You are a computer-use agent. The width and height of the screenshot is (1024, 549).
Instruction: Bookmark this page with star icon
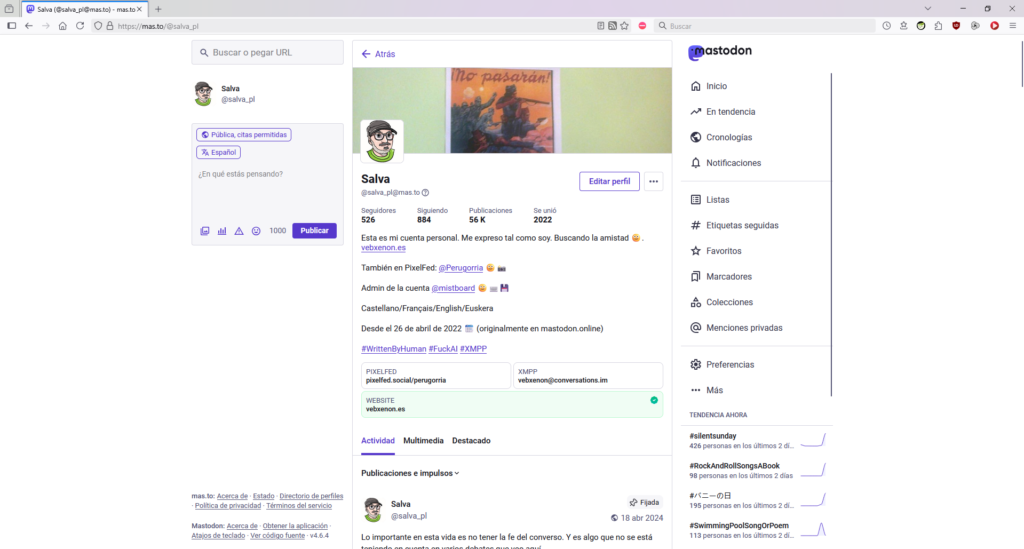[624, 26]
